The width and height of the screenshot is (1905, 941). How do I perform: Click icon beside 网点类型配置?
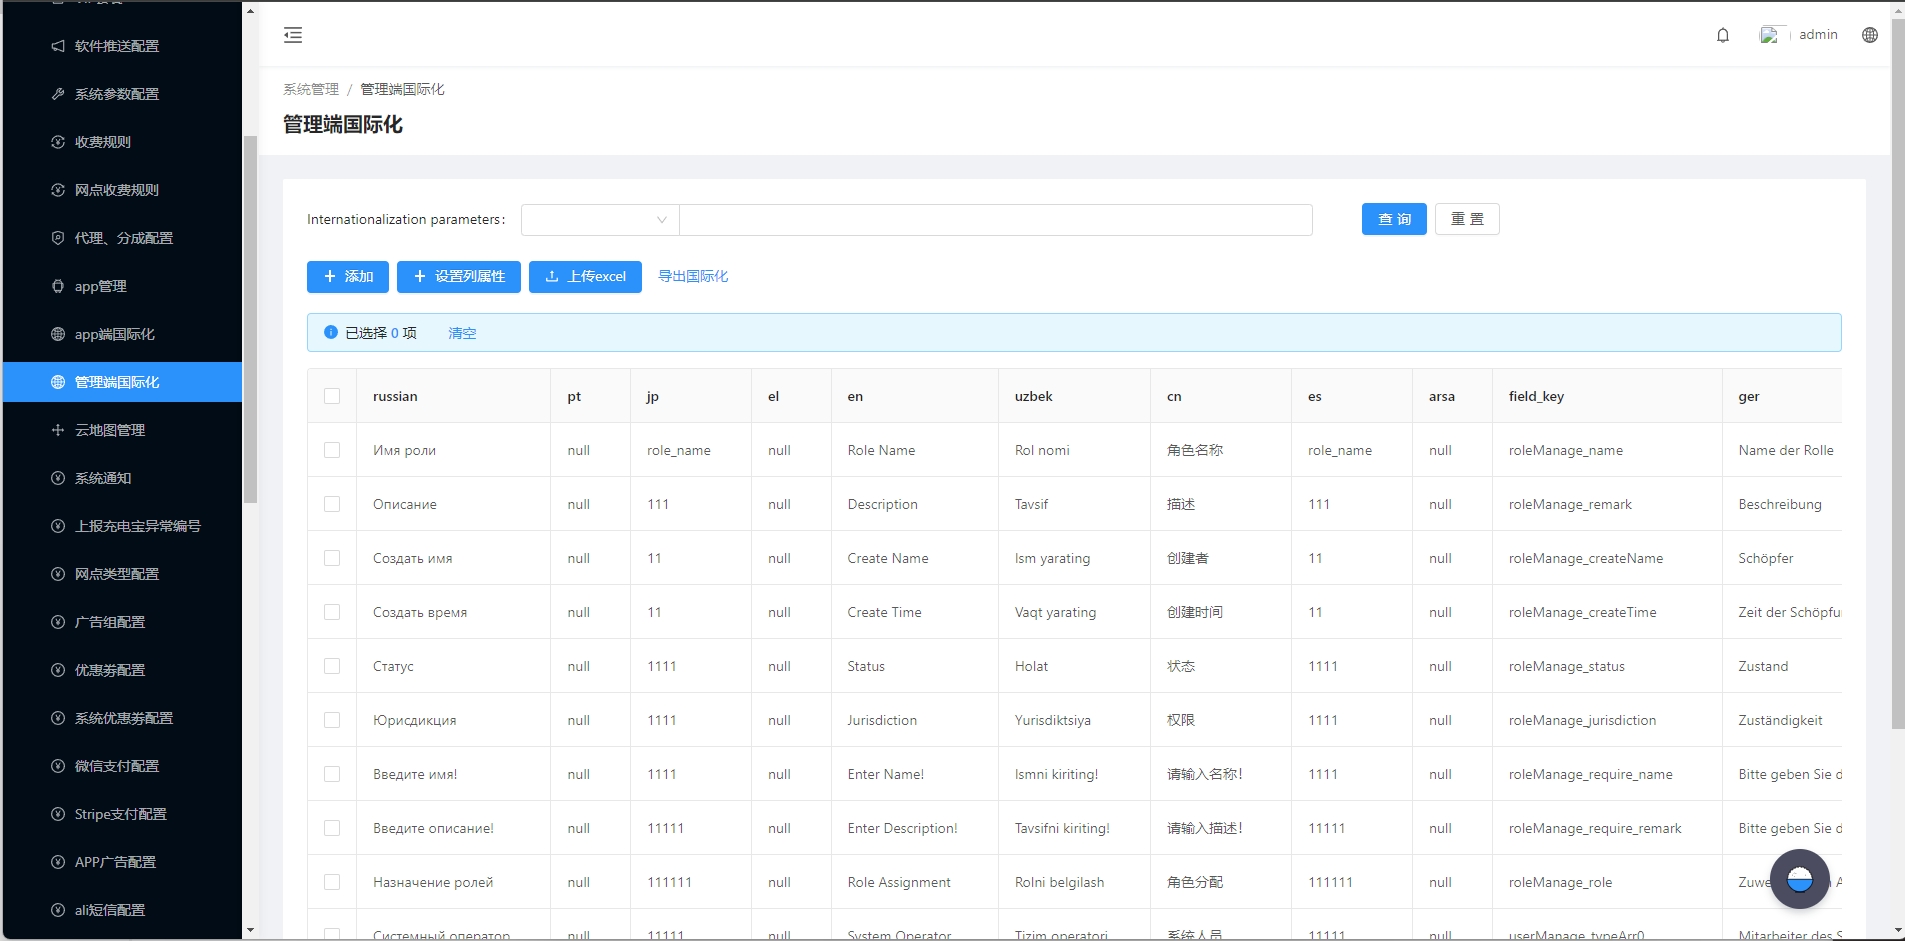click(x=58, y=574)
